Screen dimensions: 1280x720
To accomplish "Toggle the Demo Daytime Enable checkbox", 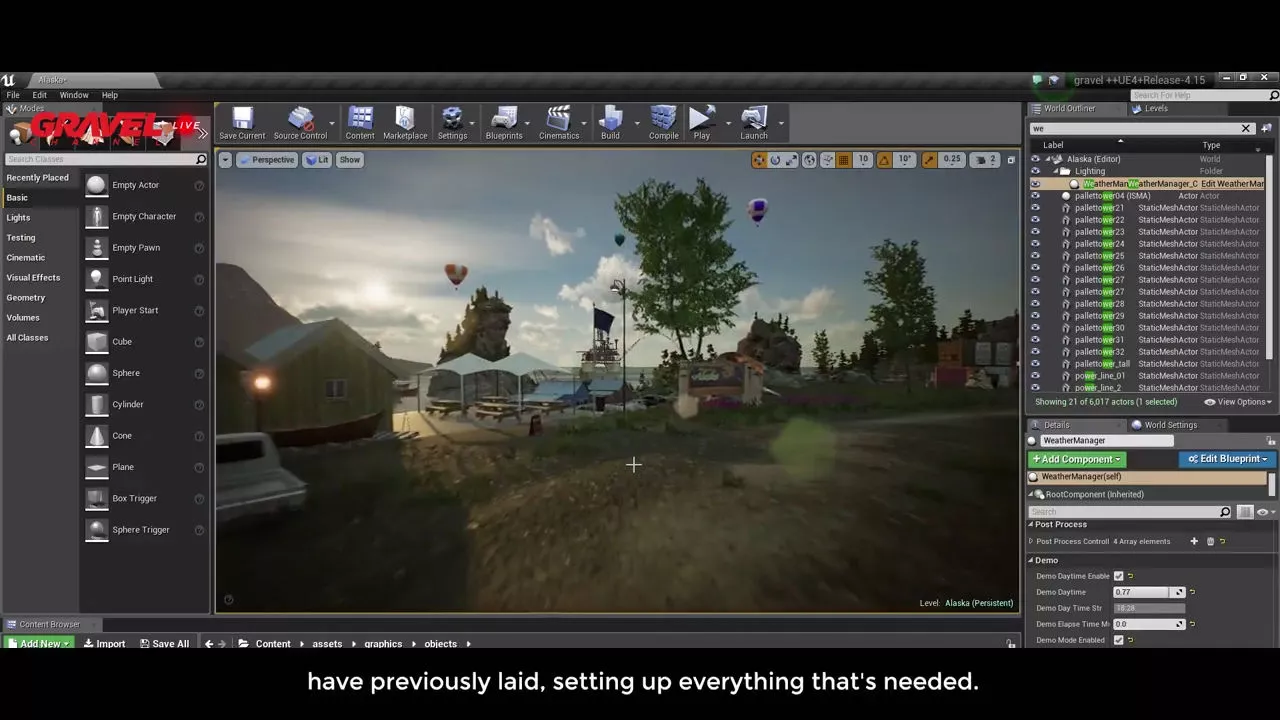I will [1118, 576].
